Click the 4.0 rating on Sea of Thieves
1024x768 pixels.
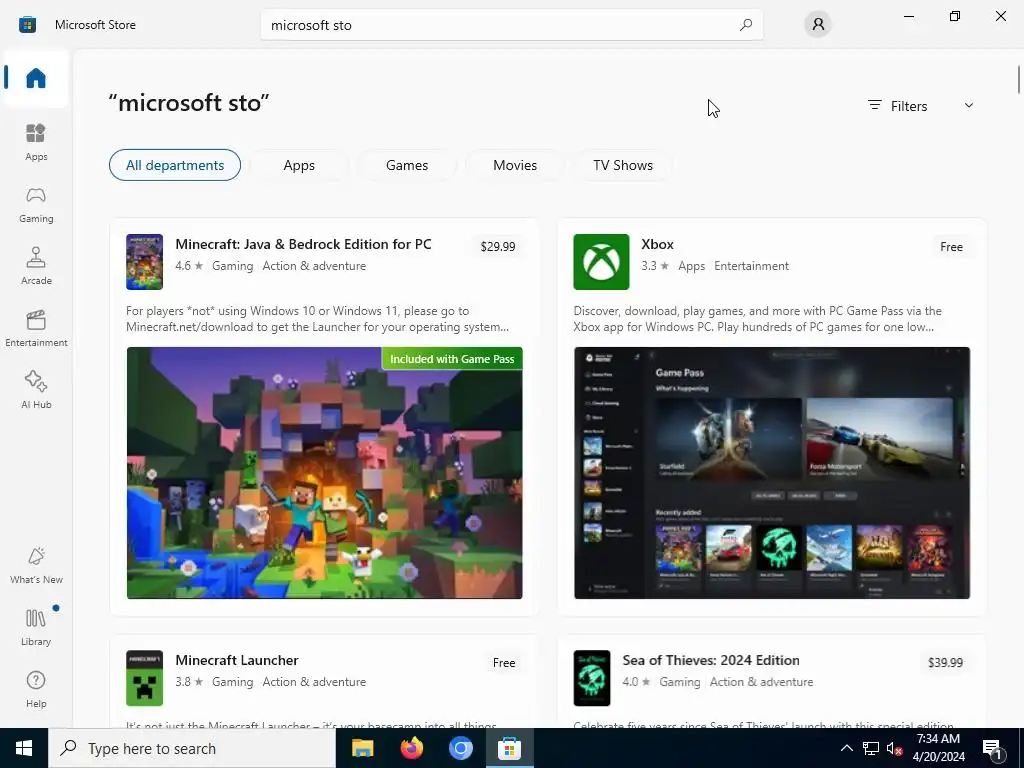coord(636,682)
